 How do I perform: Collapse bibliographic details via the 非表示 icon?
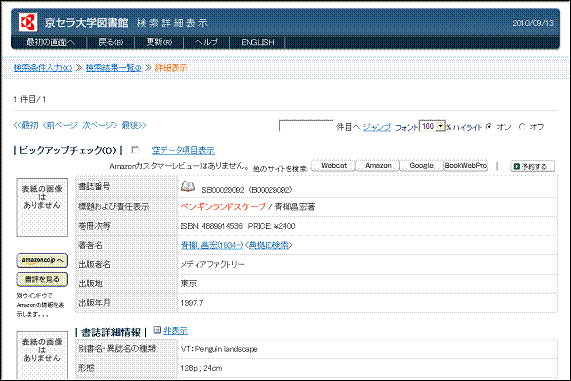point(157,330)
